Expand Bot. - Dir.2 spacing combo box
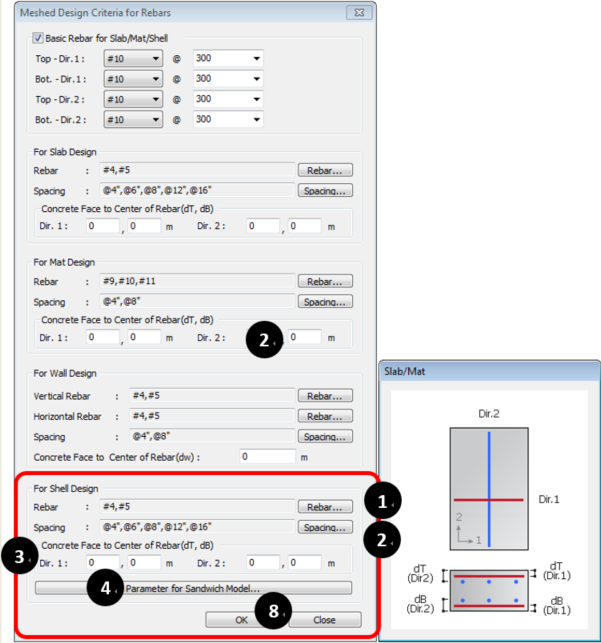The width and height of the screenshot is (601, 643). click(228, 119)
